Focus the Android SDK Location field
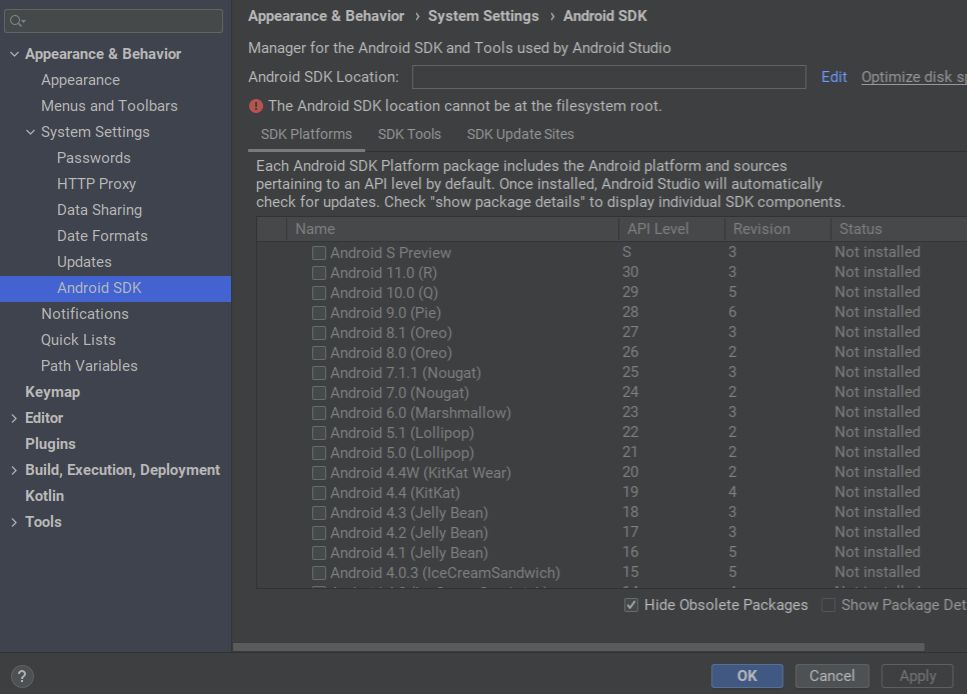The width and height of the screenshot is (967, 694). [609, 77]
